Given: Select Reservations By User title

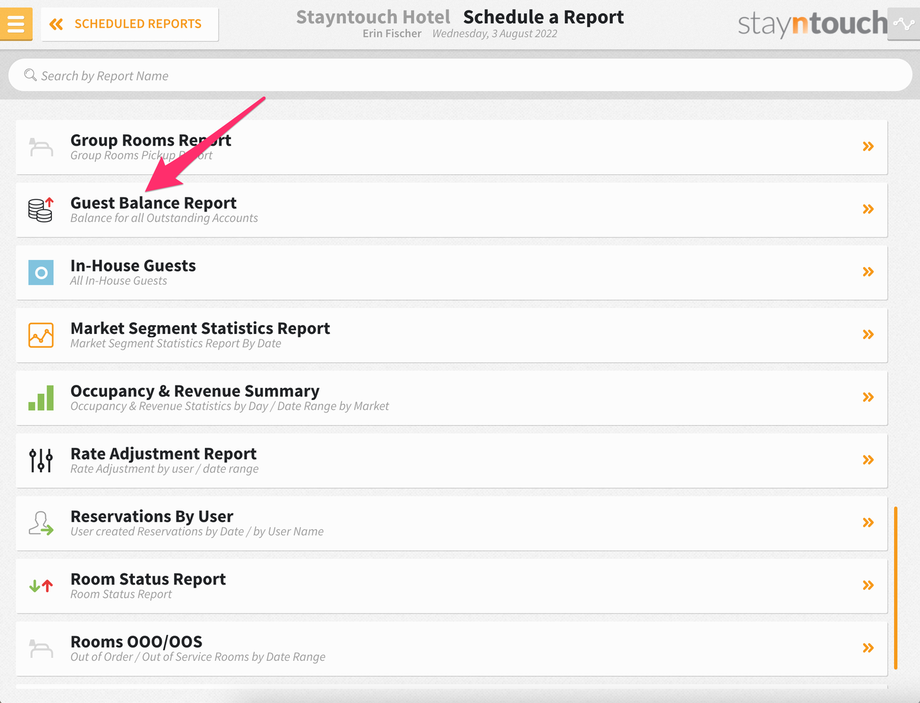Looking at the screenshot, I should [151, 517].
